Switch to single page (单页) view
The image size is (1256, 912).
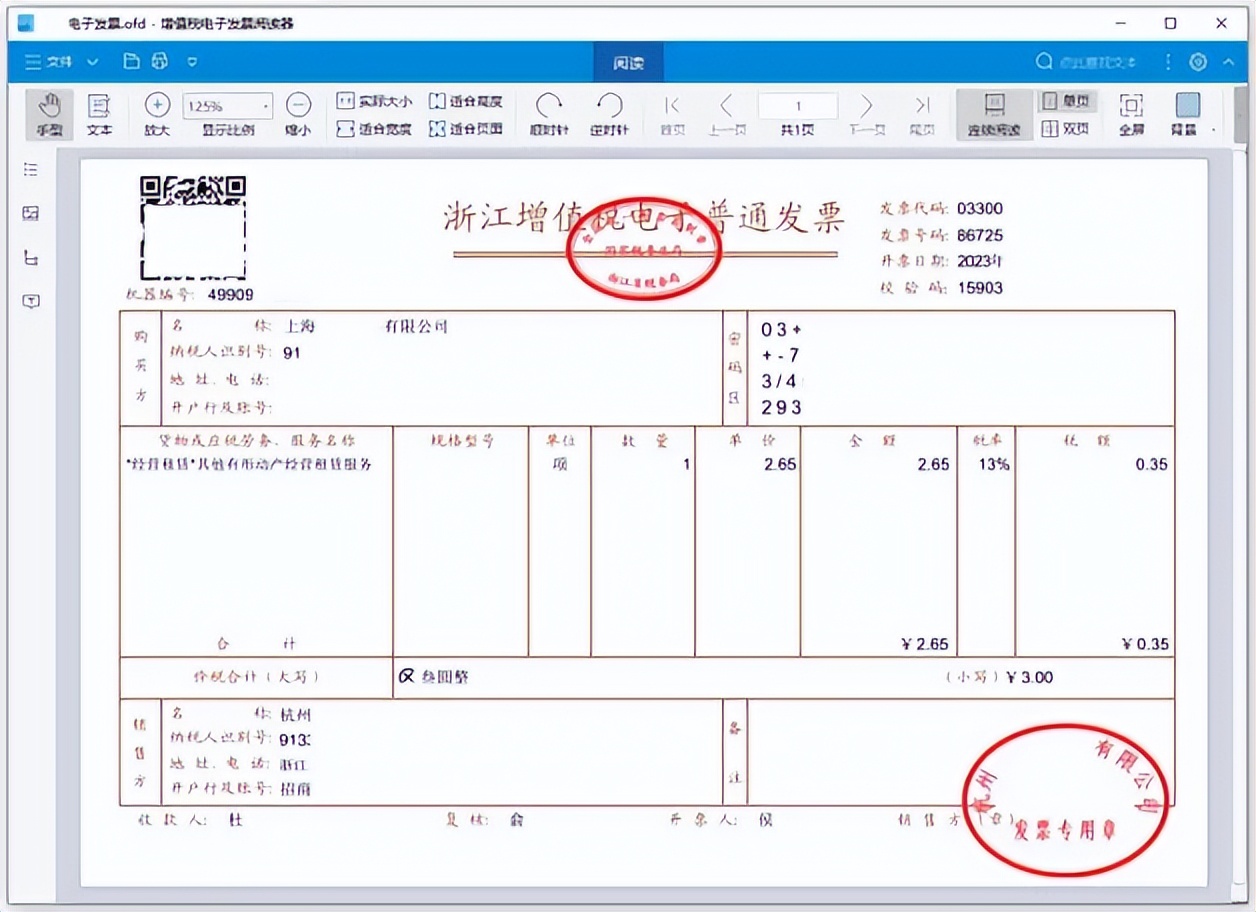[x=1066, y=100]
